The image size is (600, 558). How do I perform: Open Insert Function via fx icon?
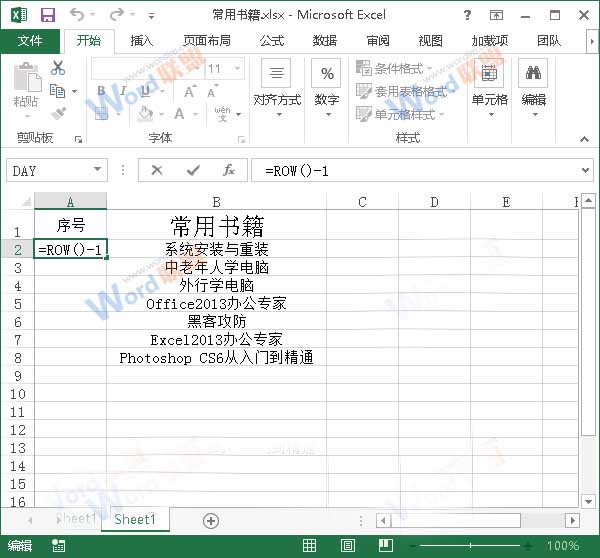click(x=229, y=171)
